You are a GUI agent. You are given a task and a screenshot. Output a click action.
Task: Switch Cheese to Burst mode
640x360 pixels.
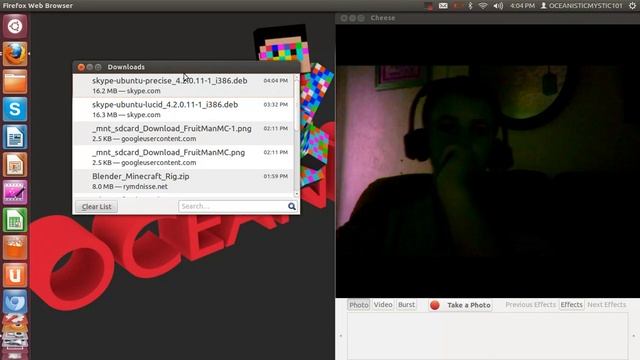pyautogui.click(x=406, y=305)
